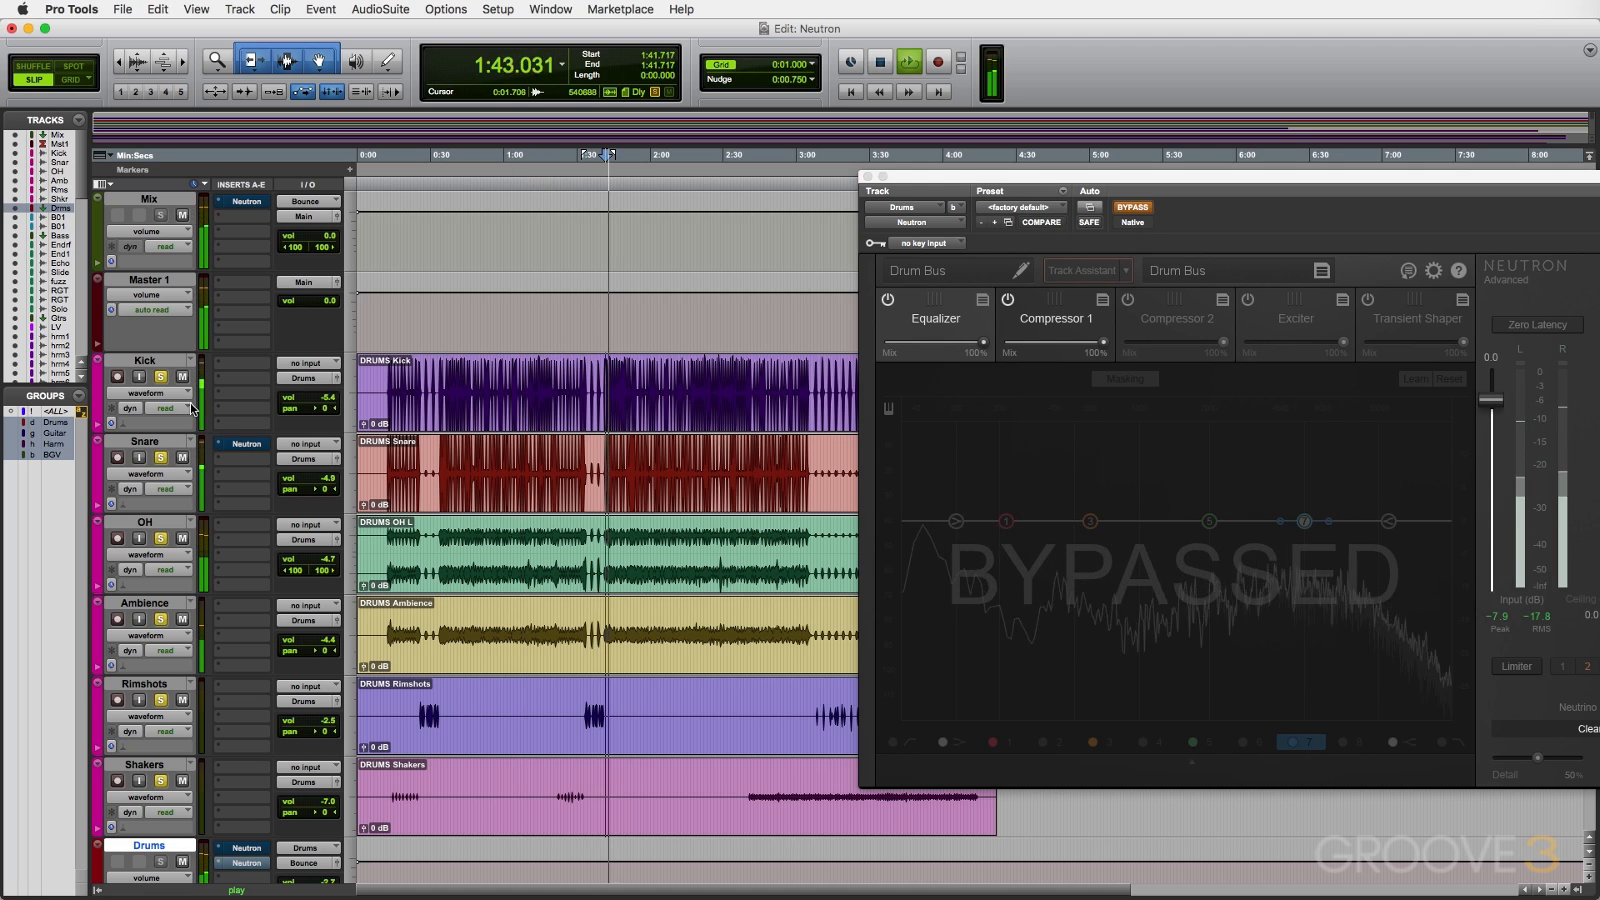
Task: Click the orange BYPASS button
Action: 1132,207
